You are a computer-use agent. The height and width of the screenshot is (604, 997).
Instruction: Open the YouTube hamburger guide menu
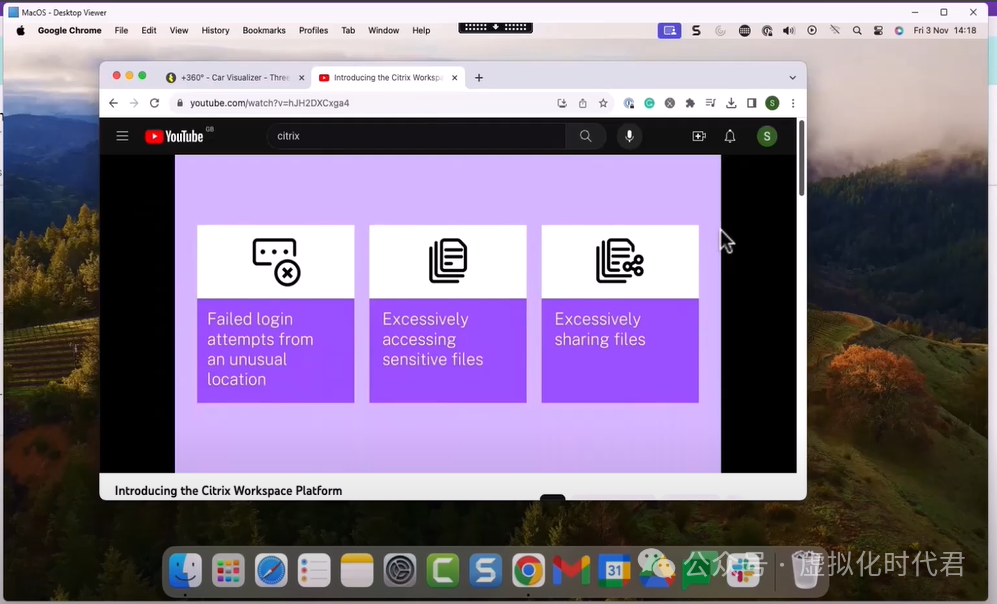coord(122,136)
